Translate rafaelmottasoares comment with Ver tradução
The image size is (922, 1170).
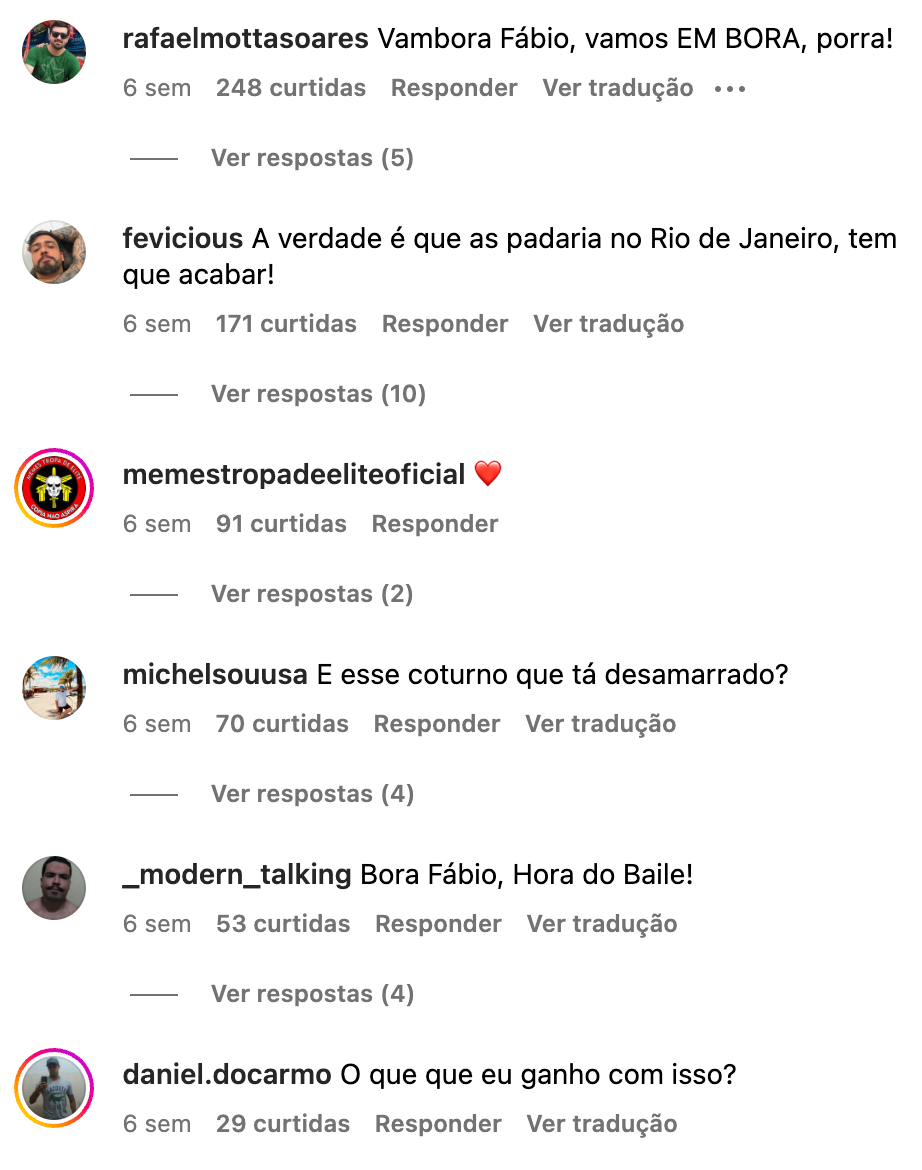point(618,88)
